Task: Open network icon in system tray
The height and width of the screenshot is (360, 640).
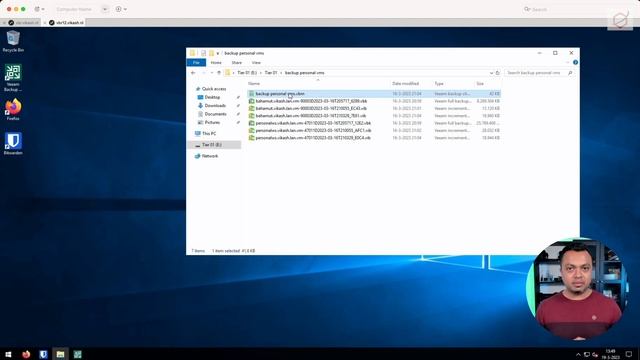Action: tap(587, 354)
